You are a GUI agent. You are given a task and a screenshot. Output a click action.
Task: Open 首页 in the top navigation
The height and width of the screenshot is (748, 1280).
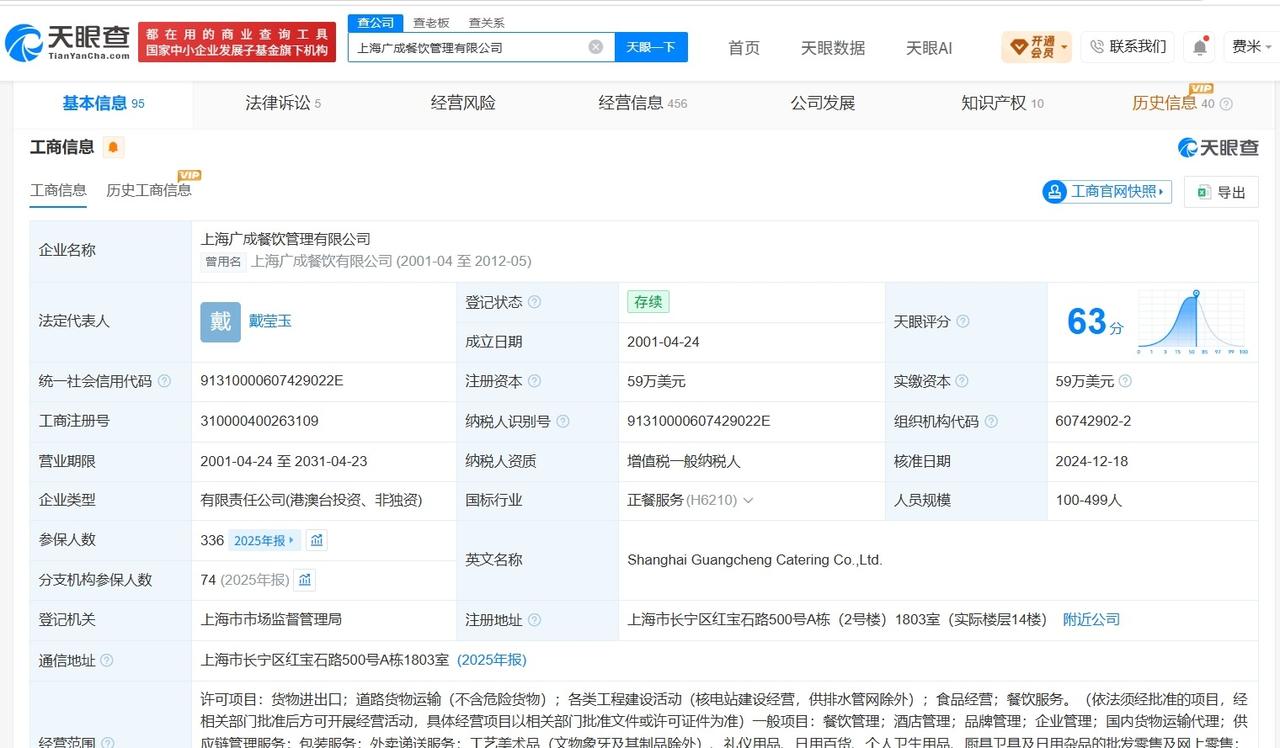pyautogui.click(x=744, y=47)
